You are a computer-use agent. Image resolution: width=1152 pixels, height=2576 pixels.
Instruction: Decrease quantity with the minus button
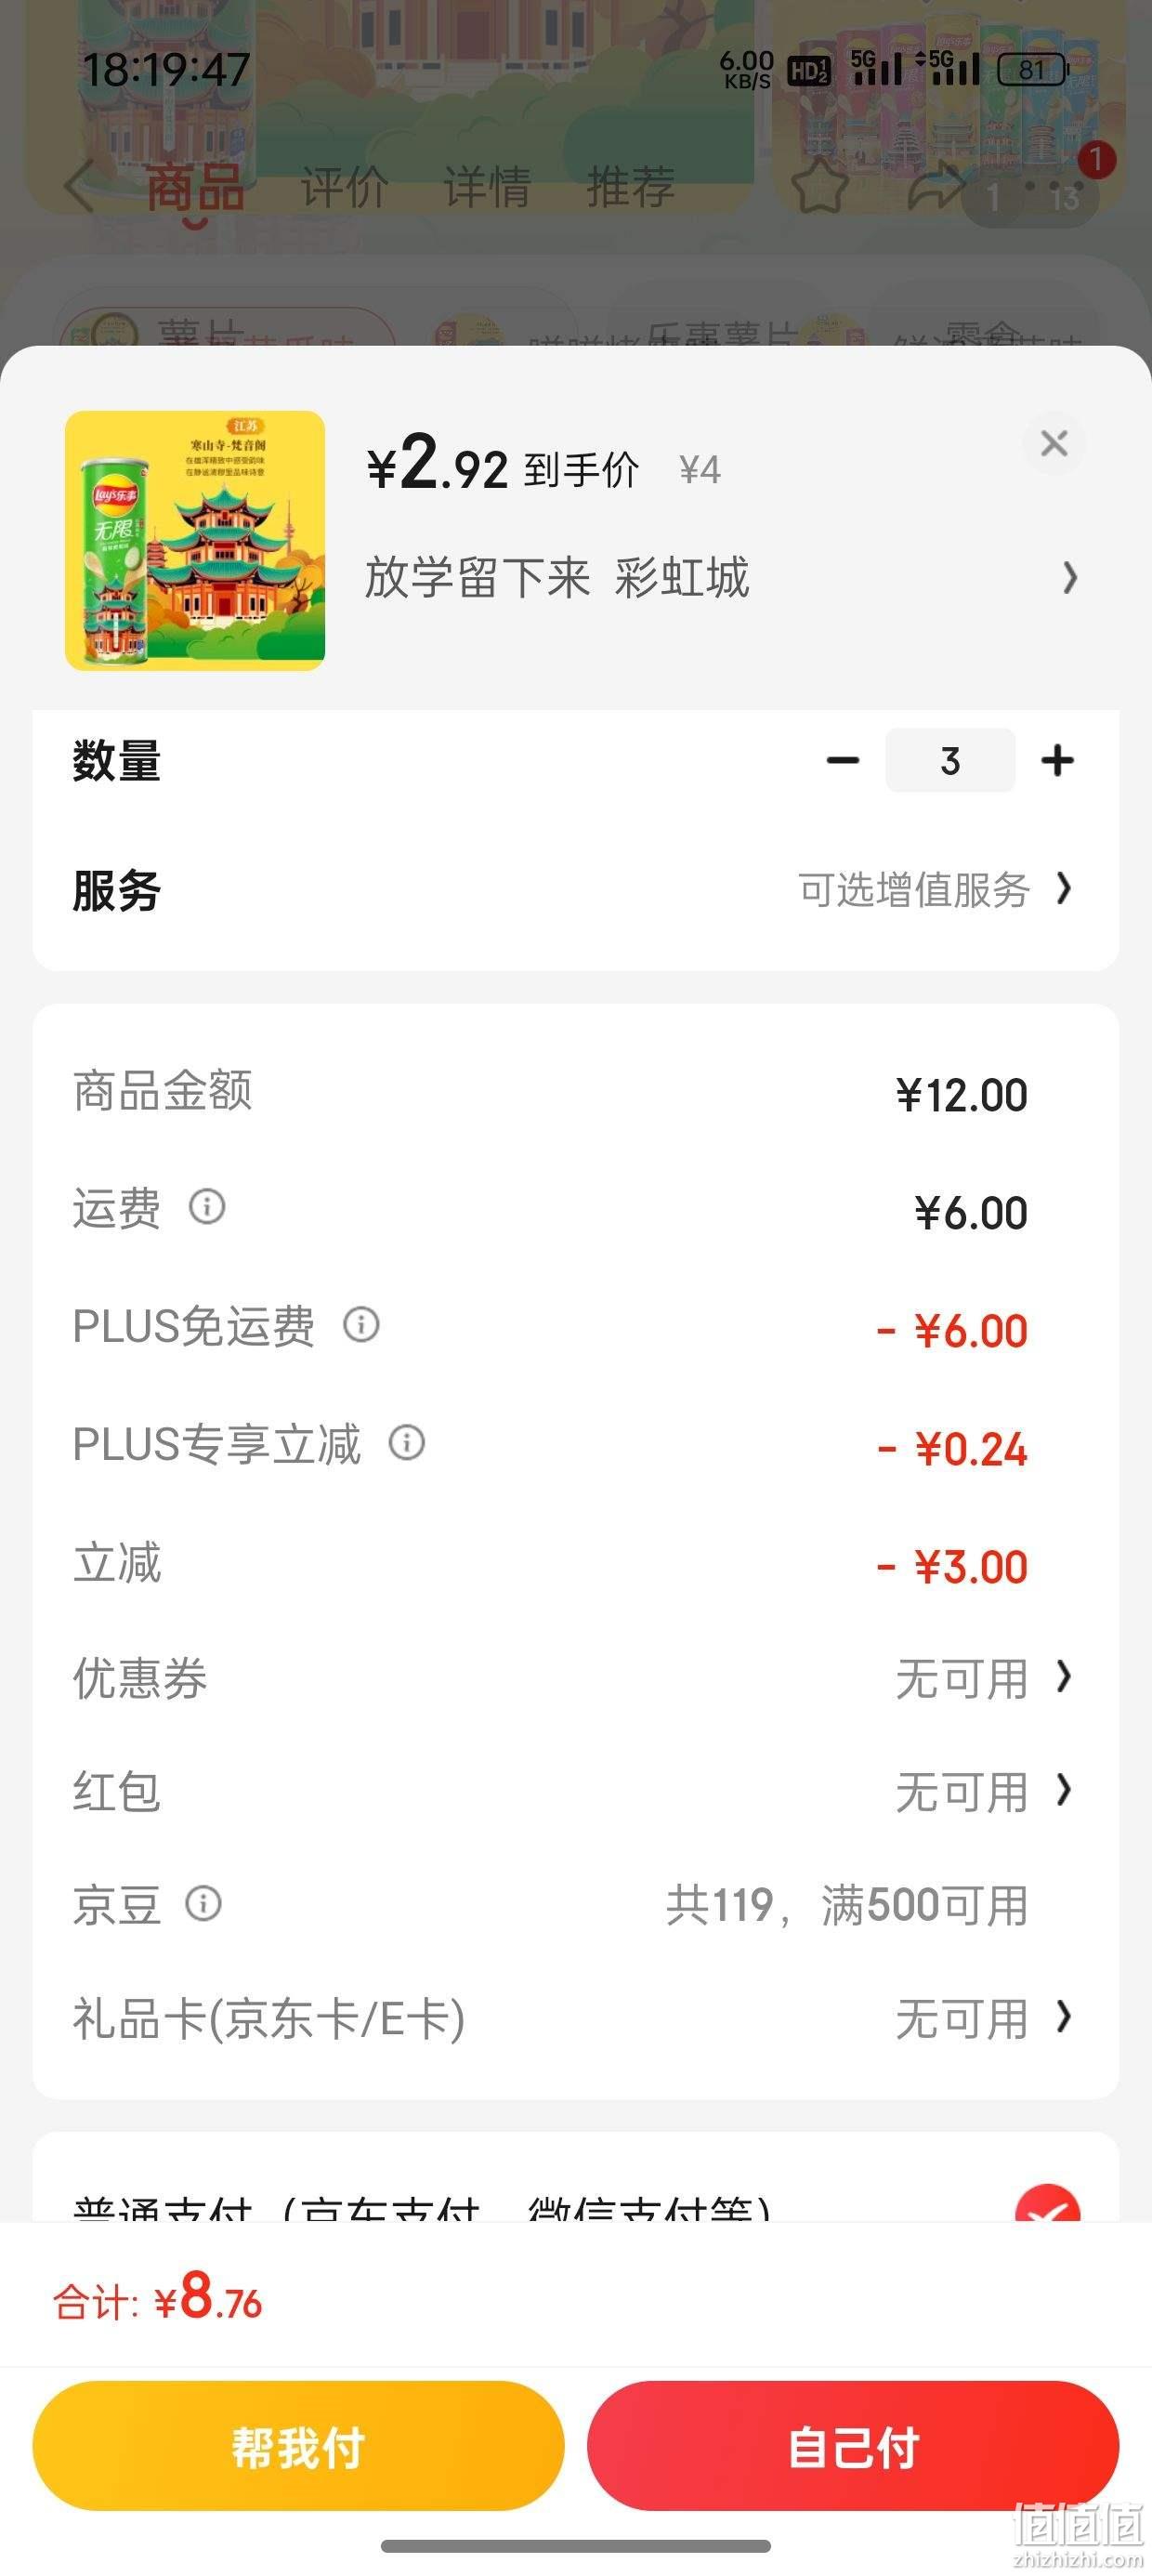(x=843, y=761)
